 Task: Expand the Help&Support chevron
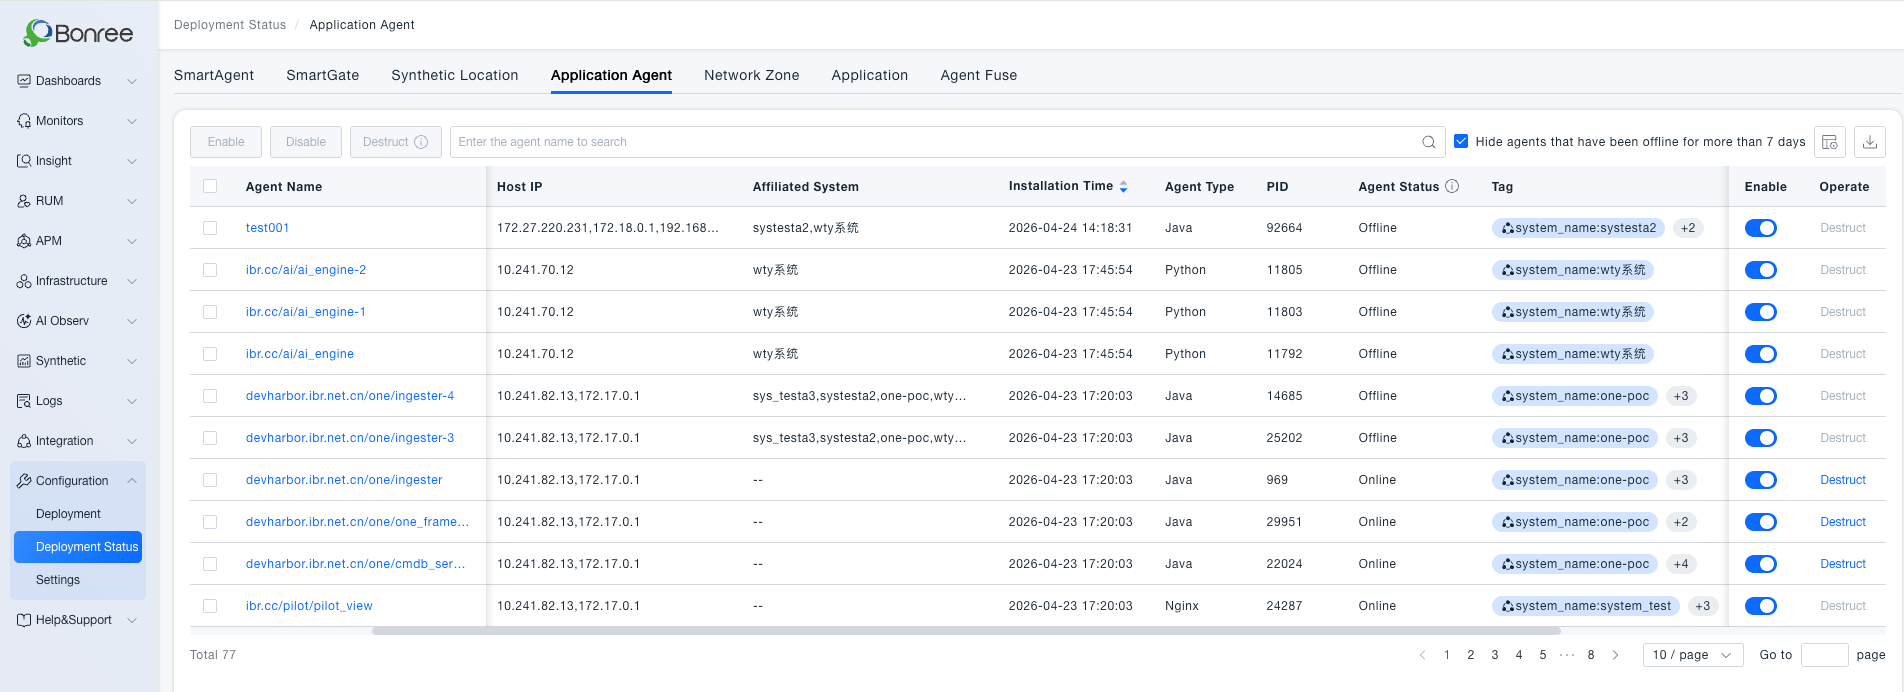(132, 620)
